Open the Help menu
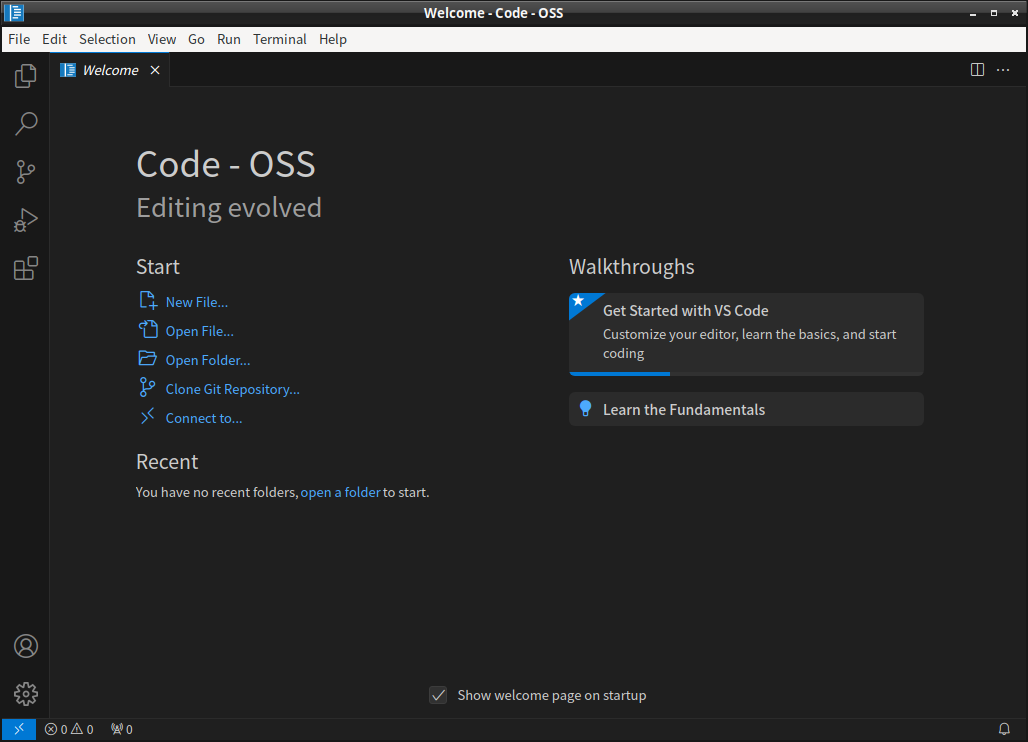Viewport: 1028px width, 742px height. point(333,39)
